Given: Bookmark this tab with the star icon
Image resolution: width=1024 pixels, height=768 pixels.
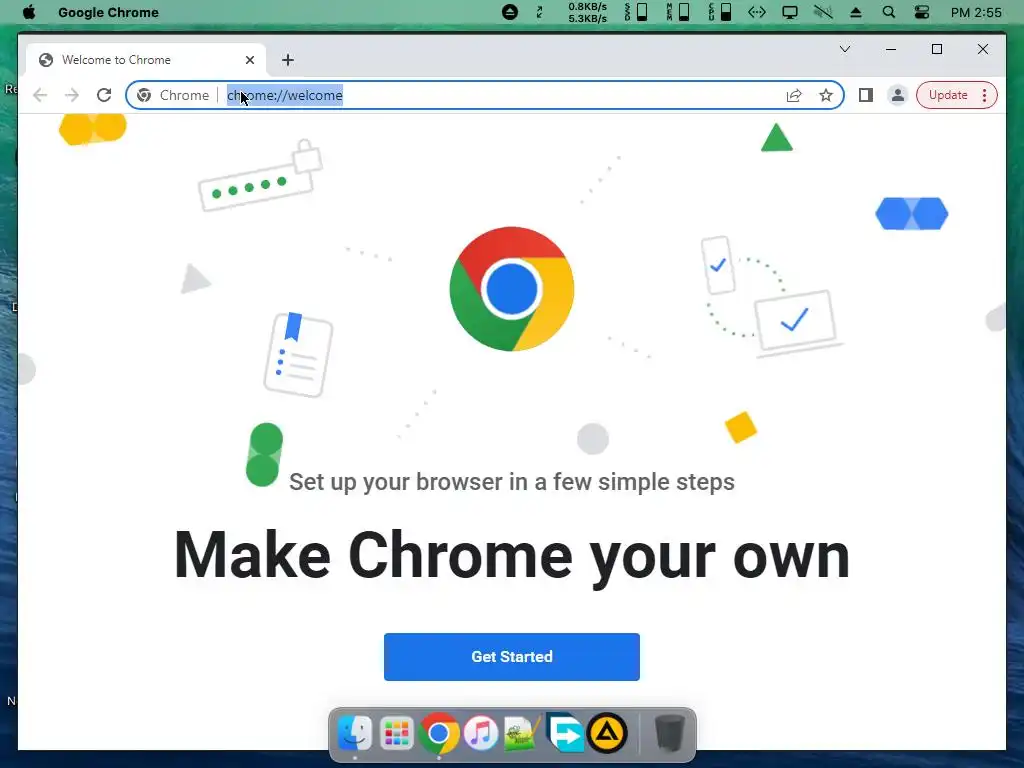Looking at the screenshot, I should coord(826,95).
